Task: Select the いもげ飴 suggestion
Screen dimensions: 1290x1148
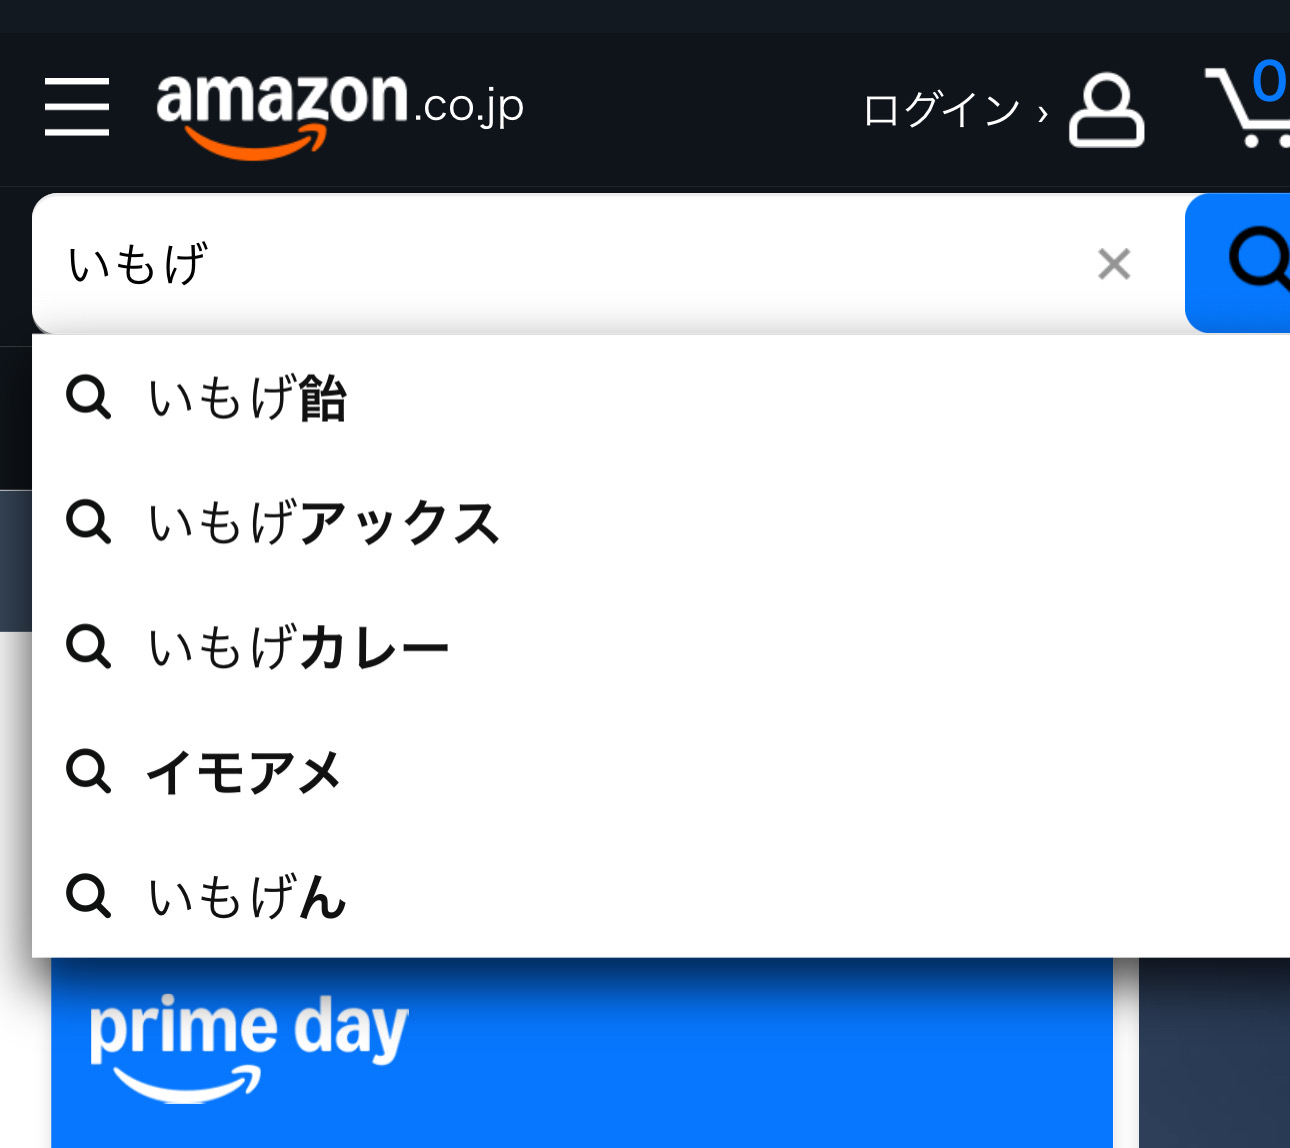Action: click(661, 397)
